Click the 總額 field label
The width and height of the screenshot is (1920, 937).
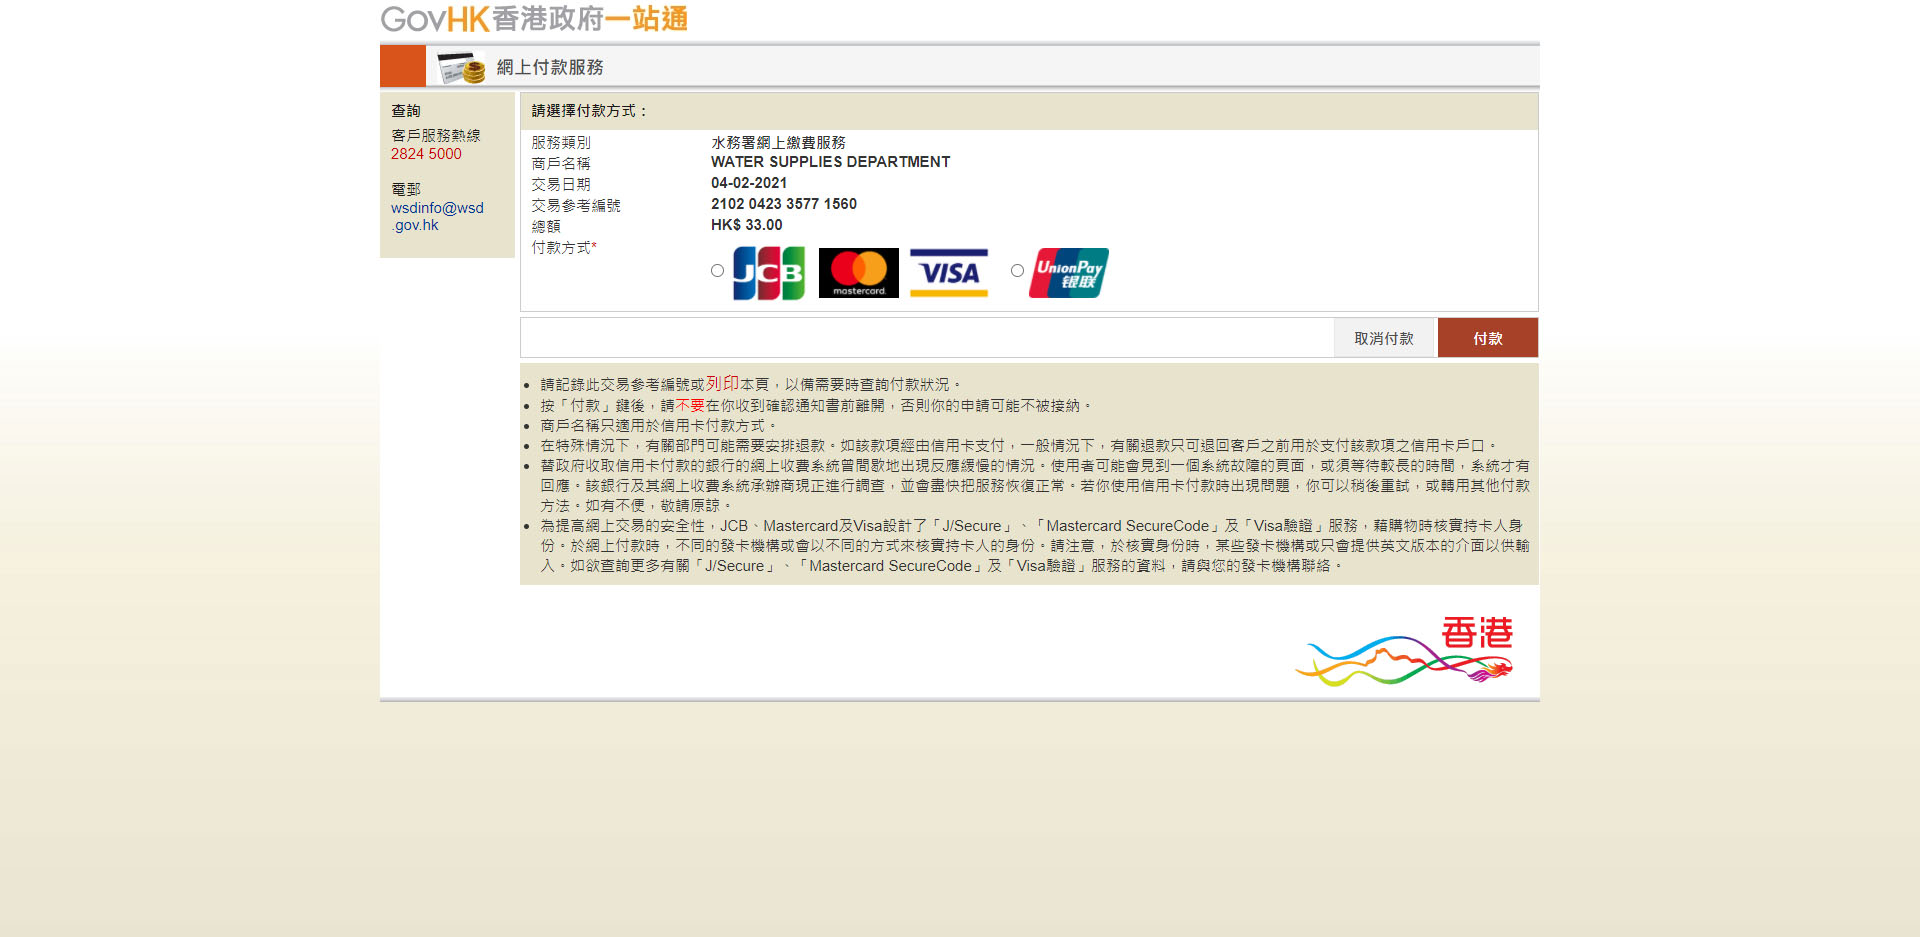546,226
